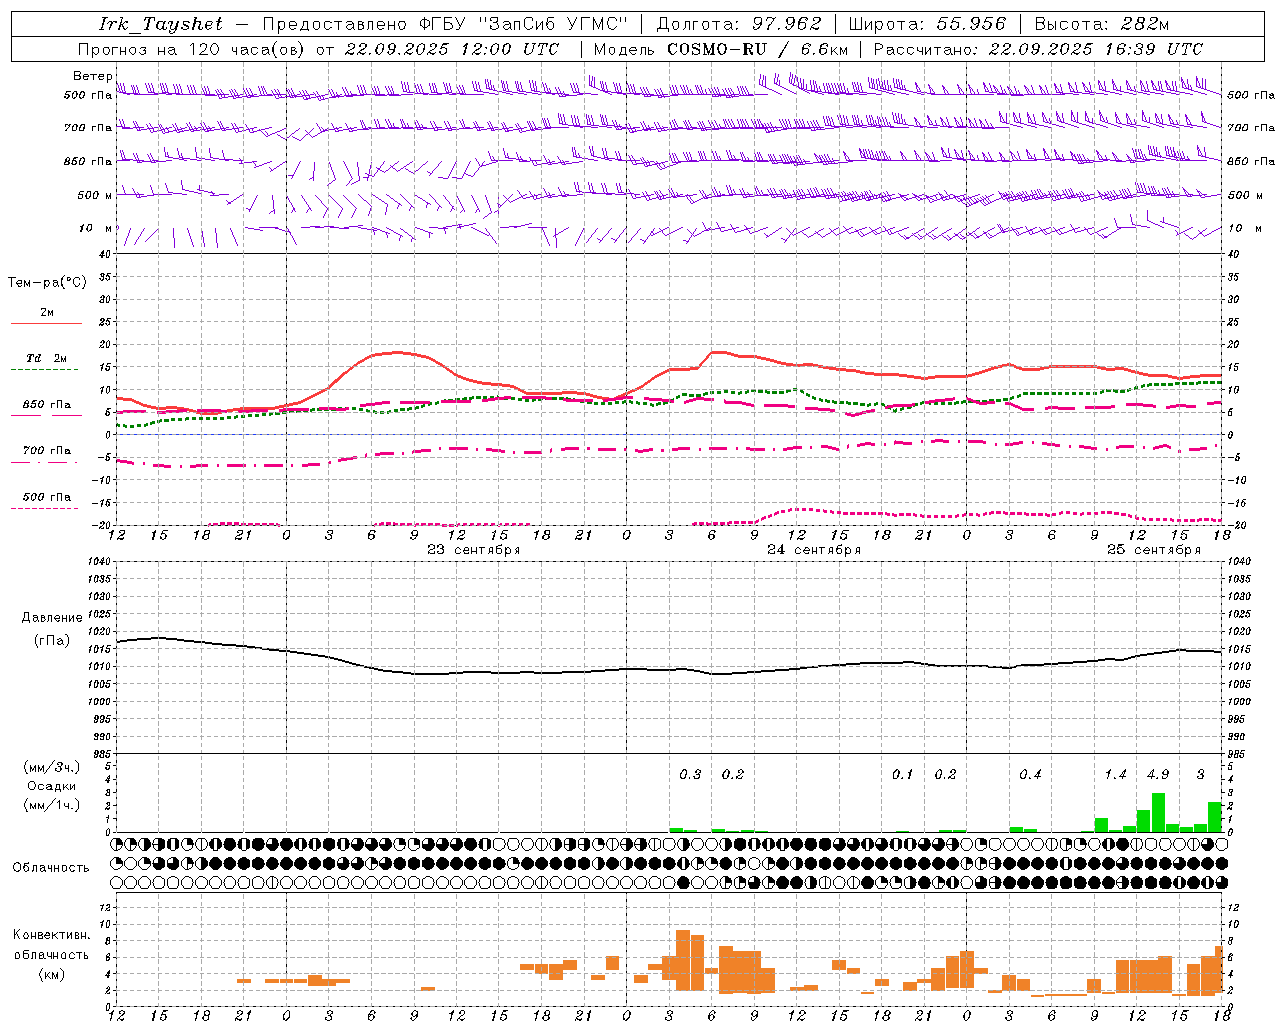
Task: Click the precipitation value '4.9'
Action: coord(1158,774)
